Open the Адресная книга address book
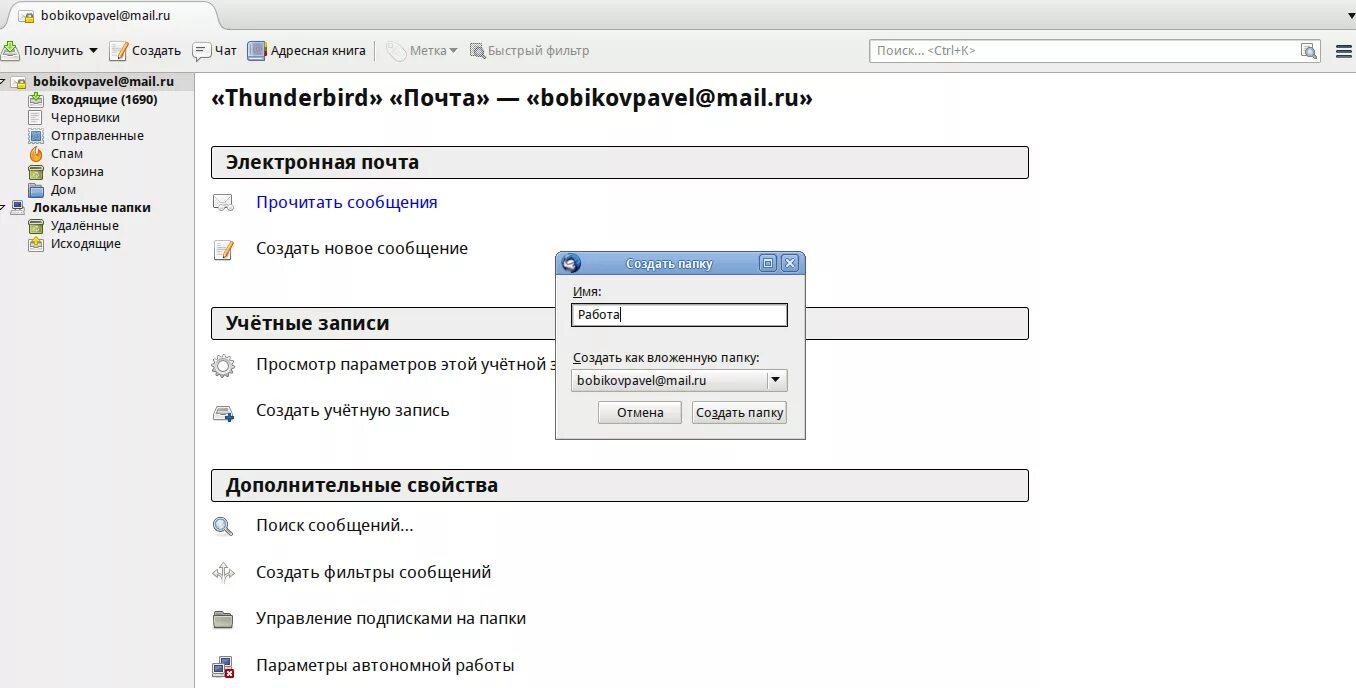The height and width of the screenshot is (688, 1356). click(307, 50)
